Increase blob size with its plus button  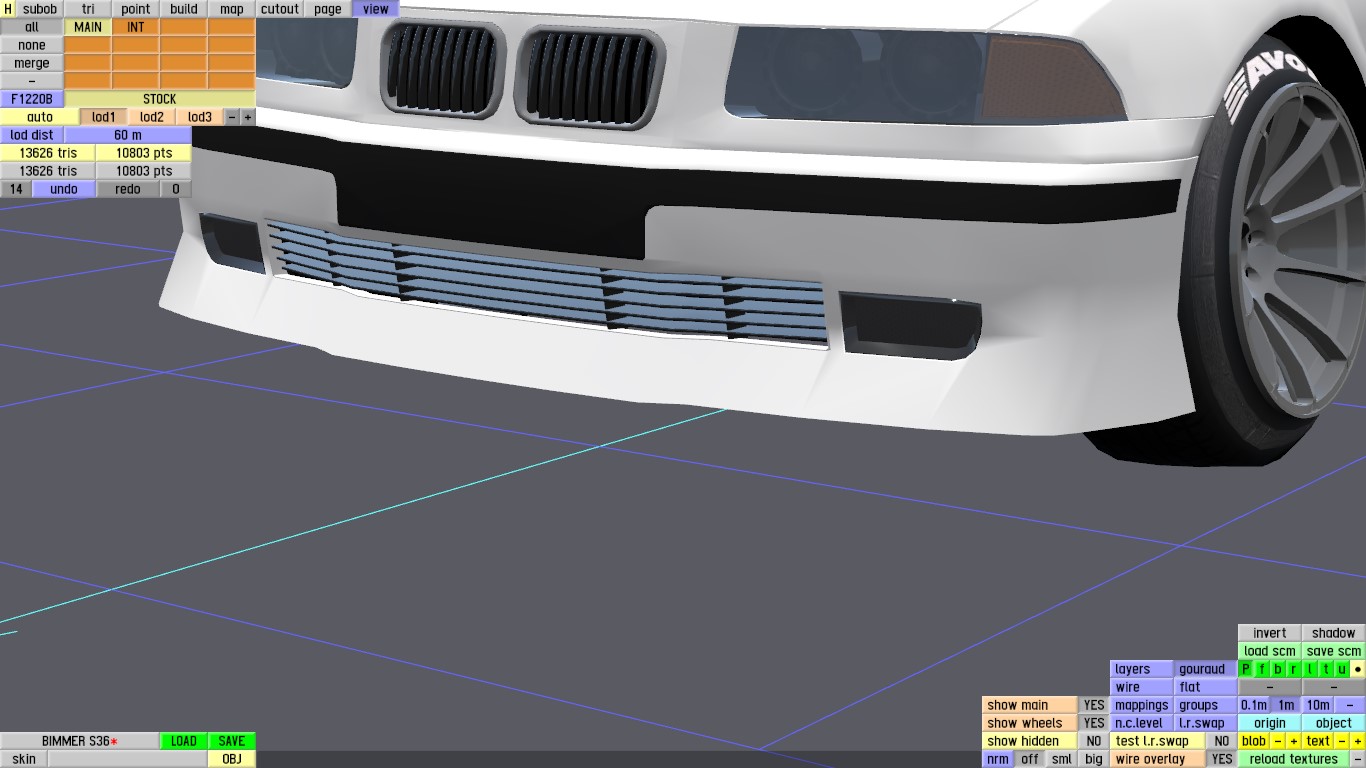[1294, 741]
